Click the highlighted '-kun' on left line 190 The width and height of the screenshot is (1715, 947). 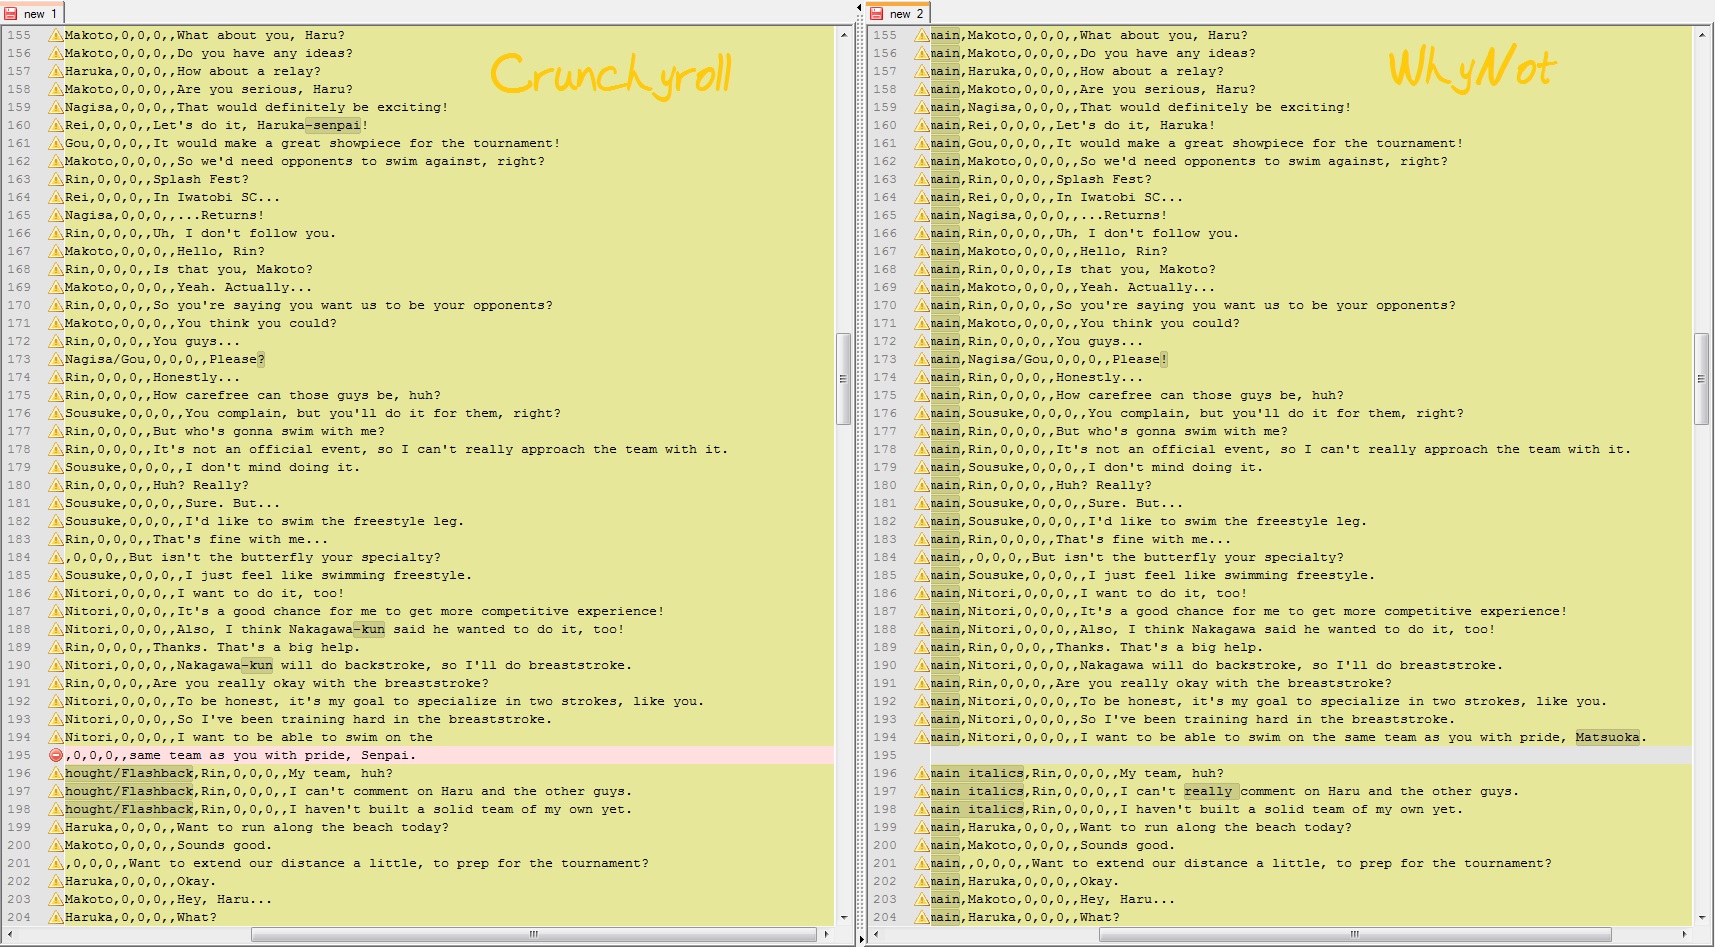tap(257, 665)
